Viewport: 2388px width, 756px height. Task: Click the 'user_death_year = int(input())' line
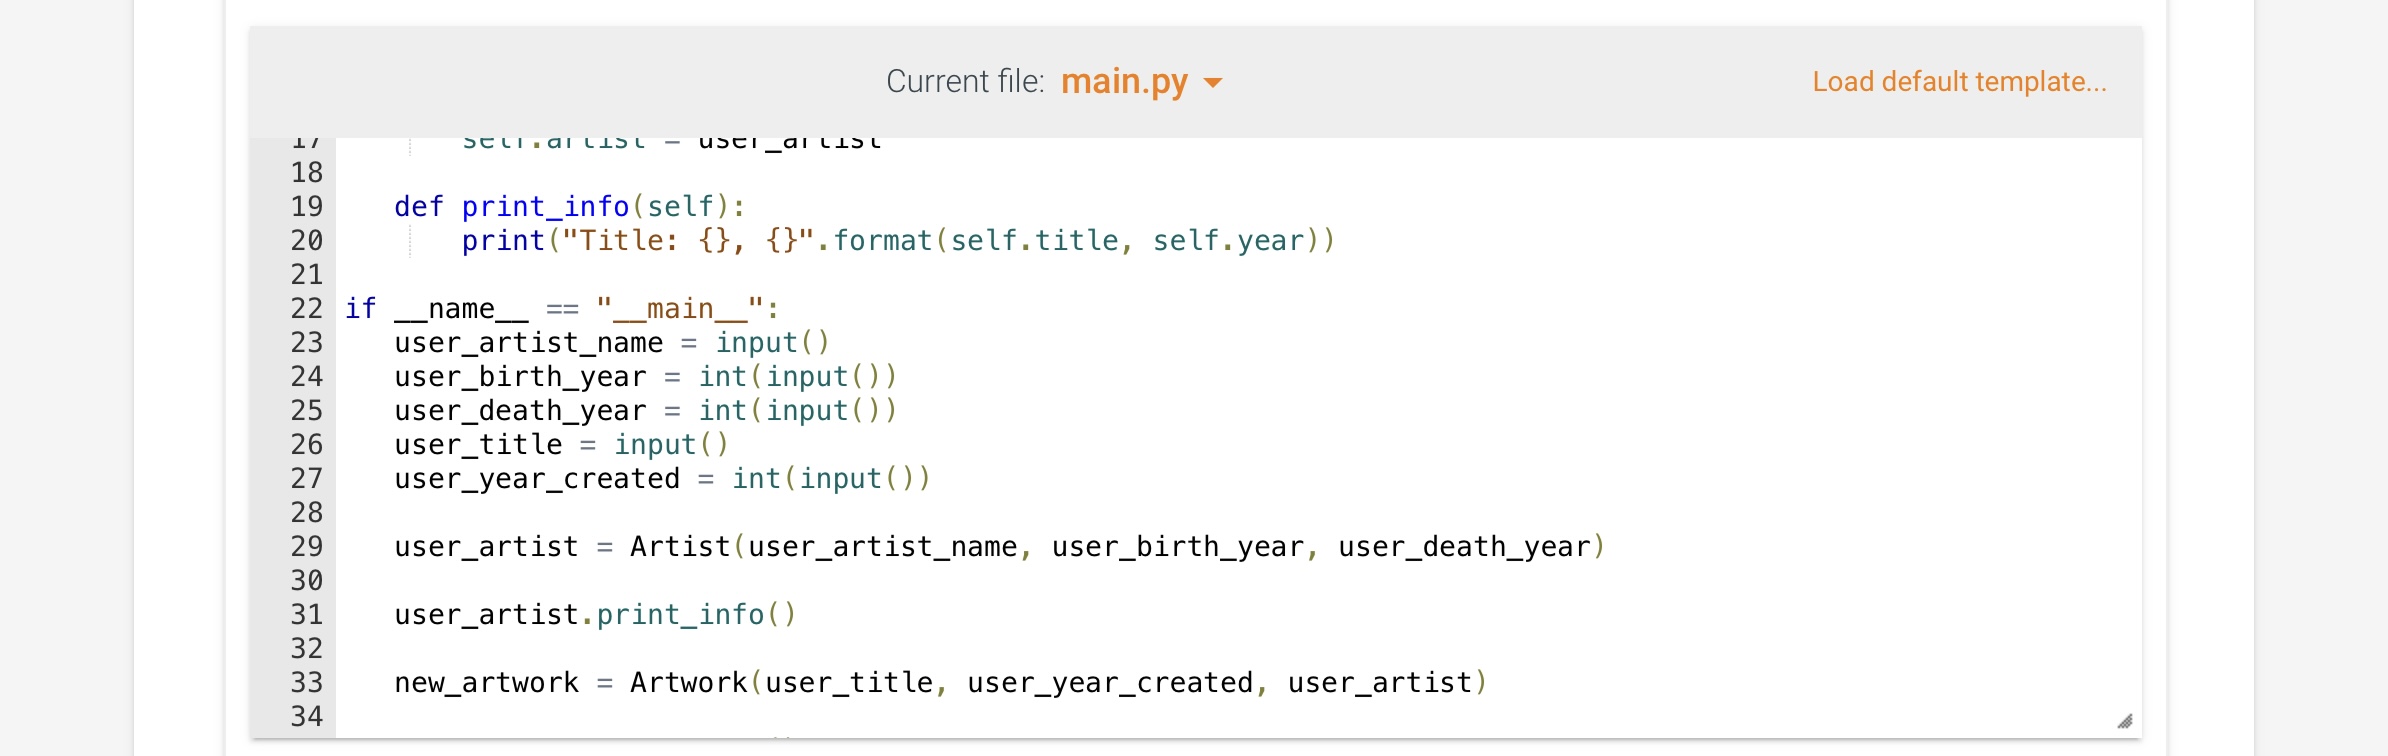(646, 410)
